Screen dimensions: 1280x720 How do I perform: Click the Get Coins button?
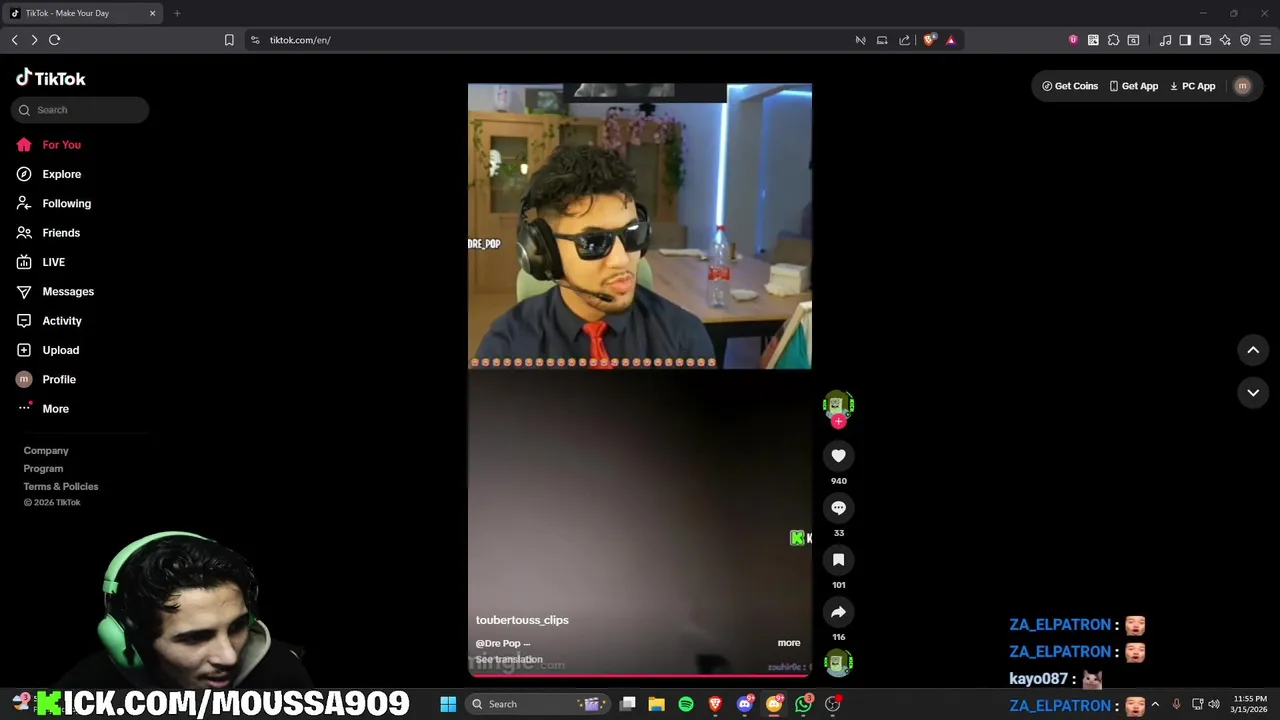point(1069,86)
